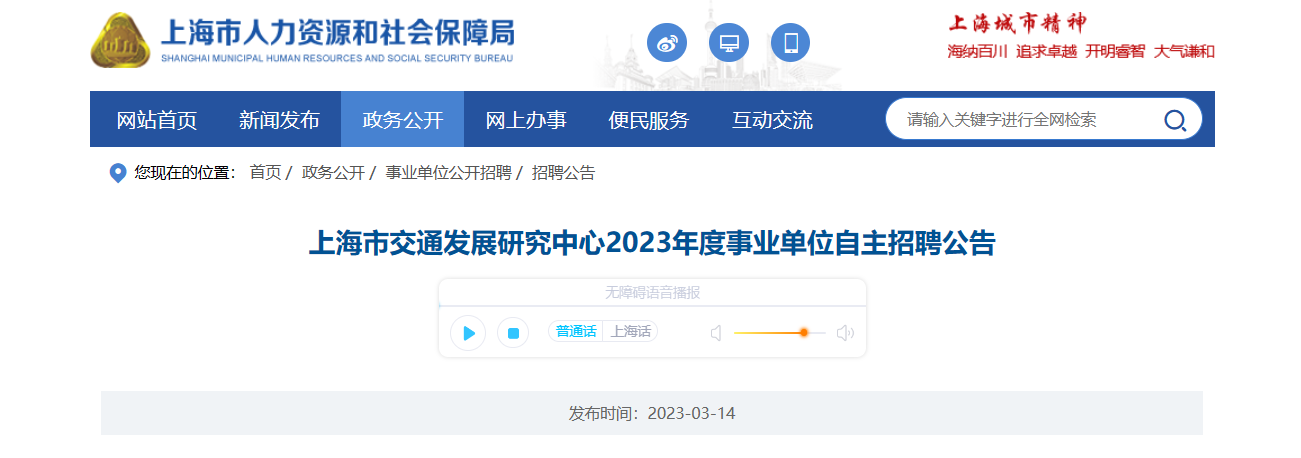Open the 网站首页 menu
Viewport: 1301px width, 458px height.
157,120
